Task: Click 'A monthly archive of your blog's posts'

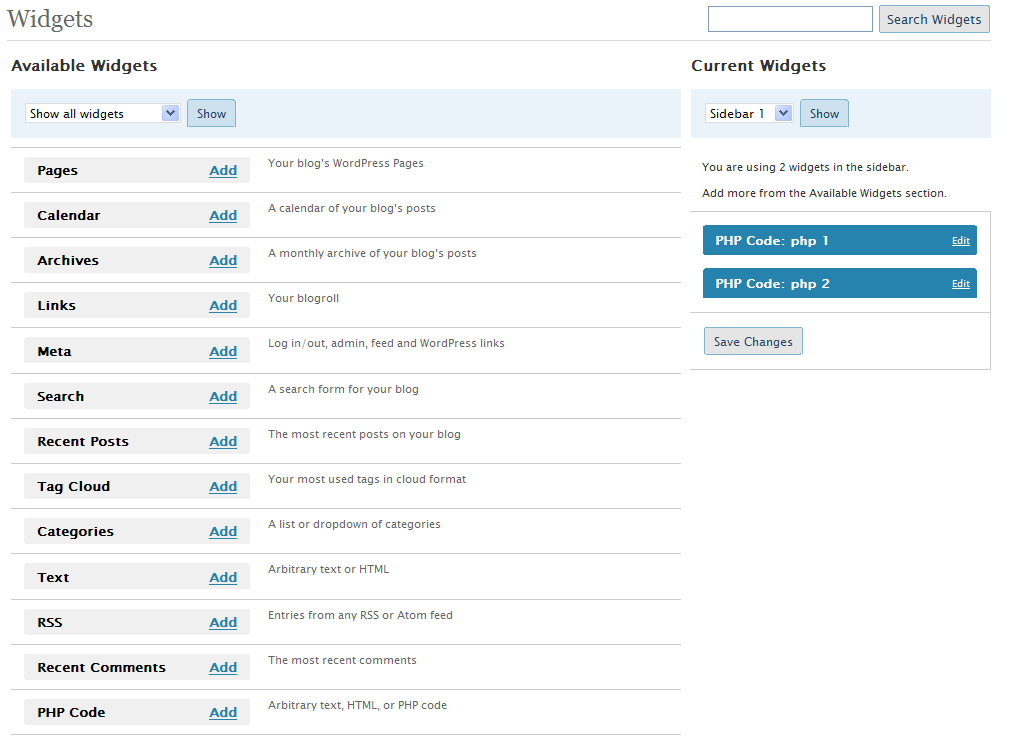Action: (372, 254)
